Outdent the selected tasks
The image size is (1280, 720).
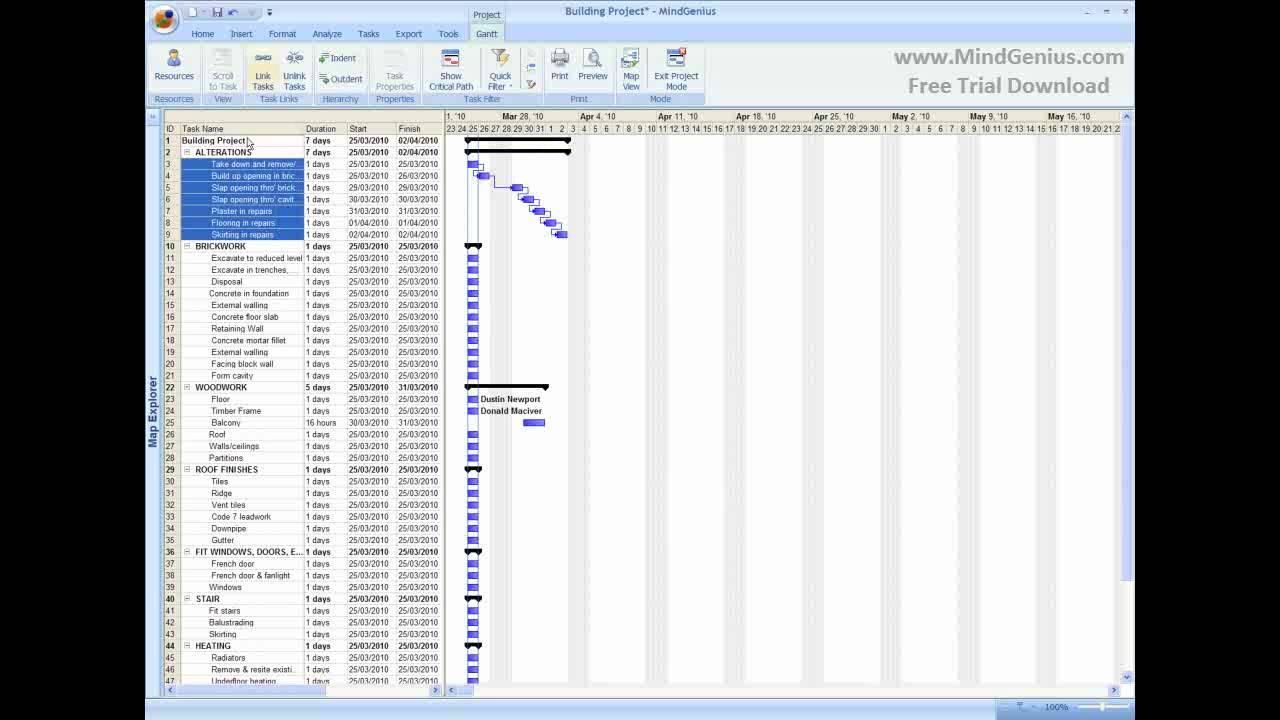pyautogui.click(x=341, y=79)
